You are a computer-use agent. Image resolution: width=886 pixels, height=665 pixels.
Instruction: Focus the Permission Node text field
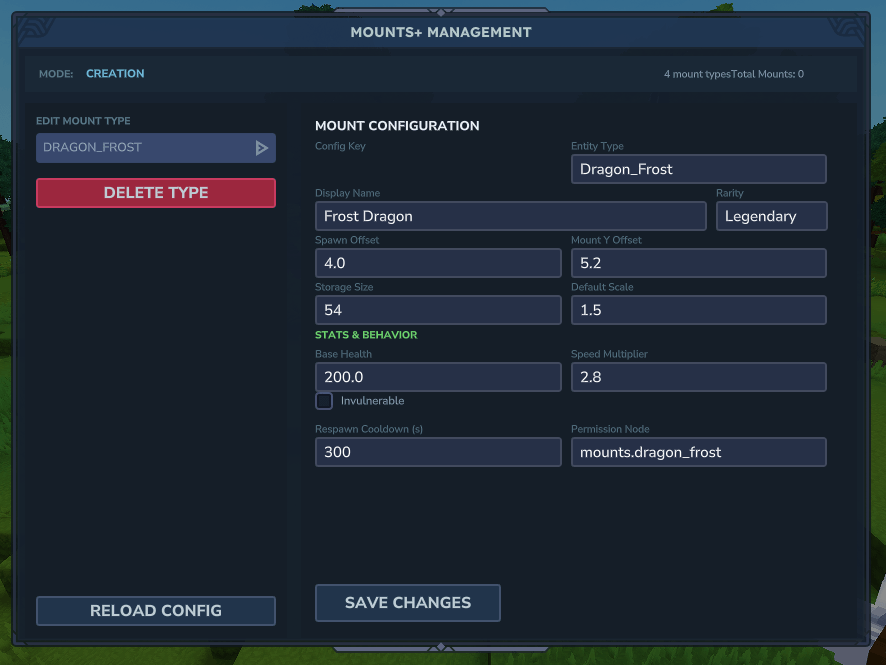click(698, 452)
